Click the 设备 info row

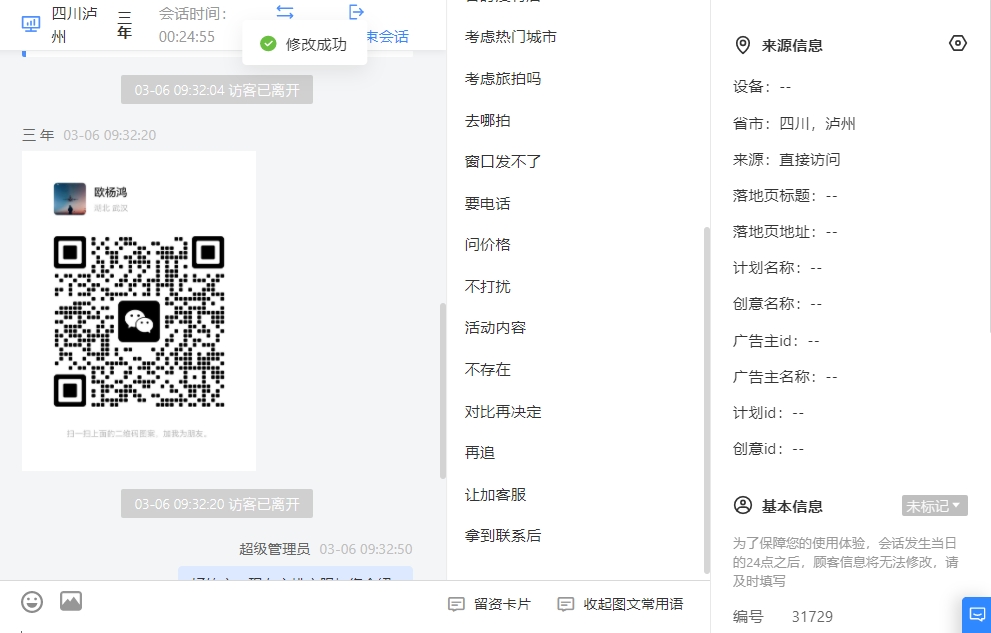pos(762,87)
